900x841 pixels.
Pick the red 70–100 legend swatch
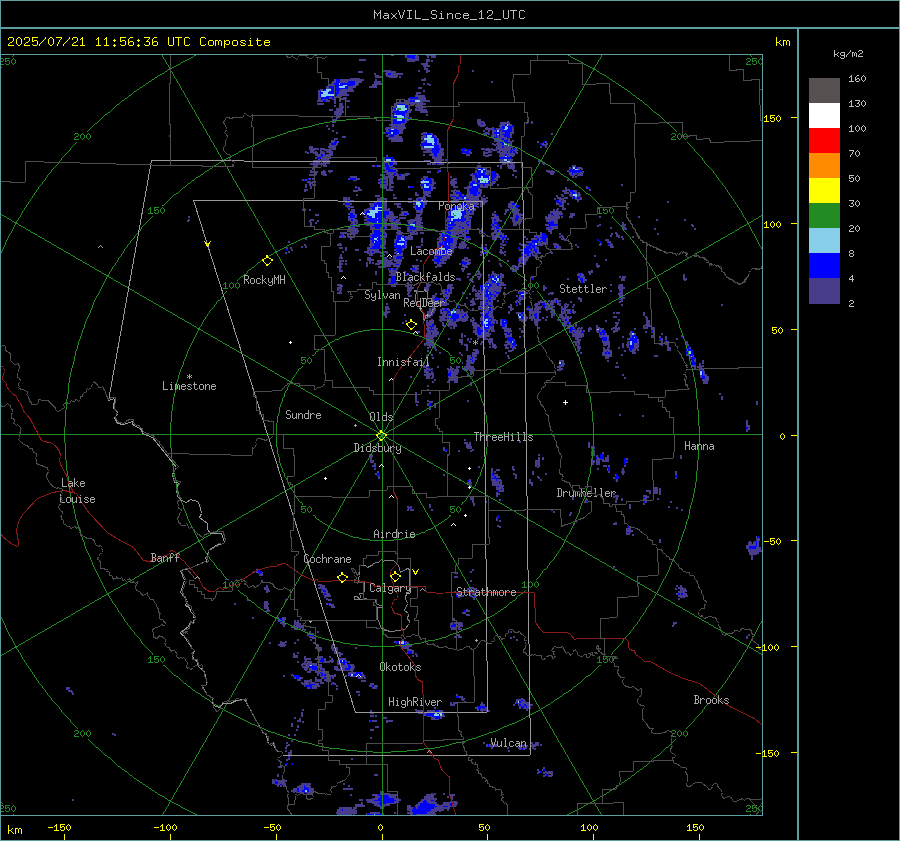[x=824, y=141]
